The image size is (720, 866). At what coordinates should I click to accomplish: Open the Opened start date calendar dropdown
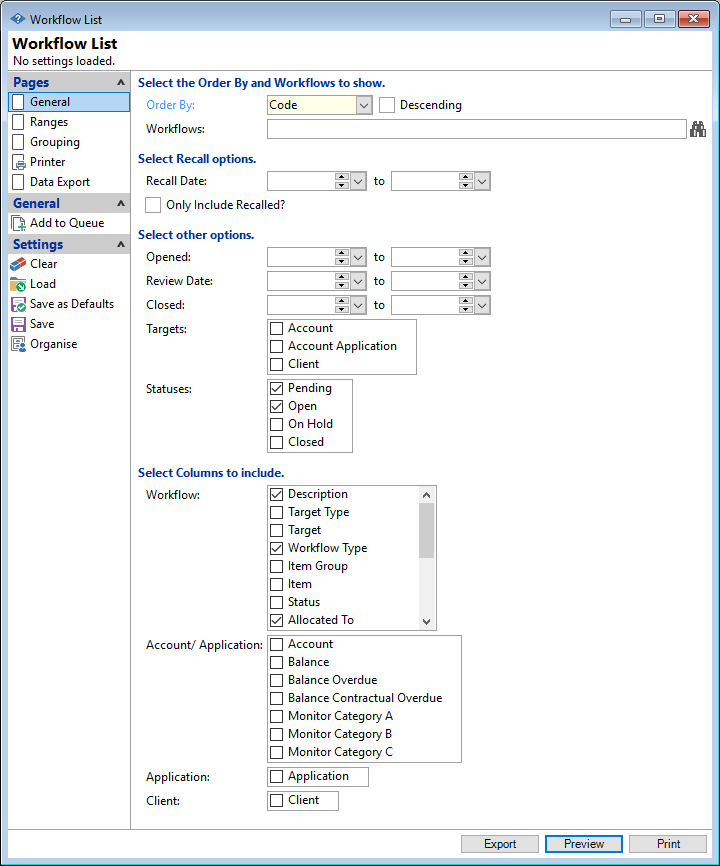coord(359,257)
